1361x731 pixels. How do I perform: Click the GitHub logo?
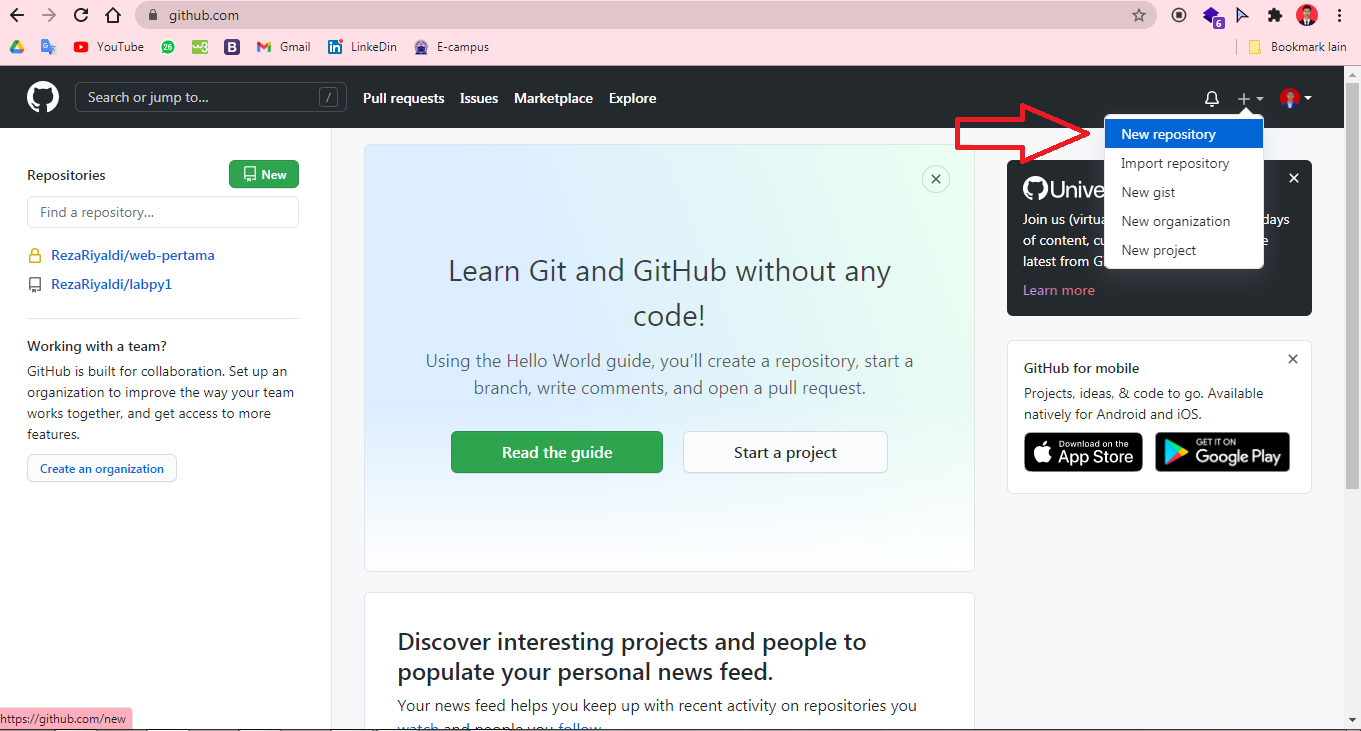pos(42,97)
